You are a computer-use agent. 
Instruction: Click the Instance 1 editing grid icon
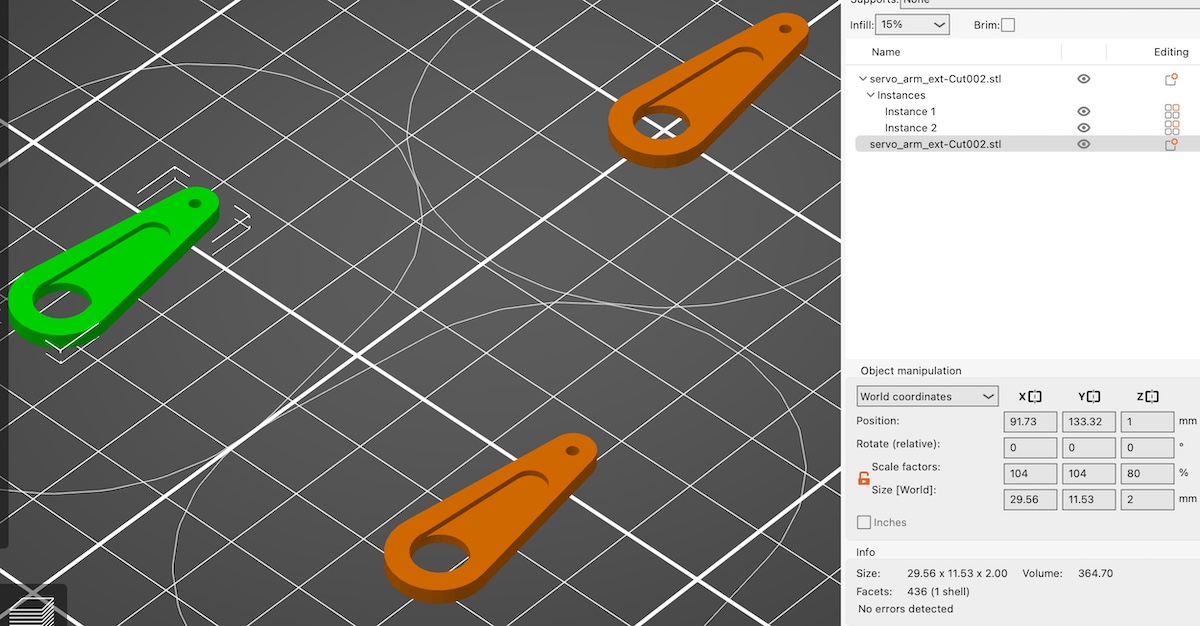[1172, 112]
